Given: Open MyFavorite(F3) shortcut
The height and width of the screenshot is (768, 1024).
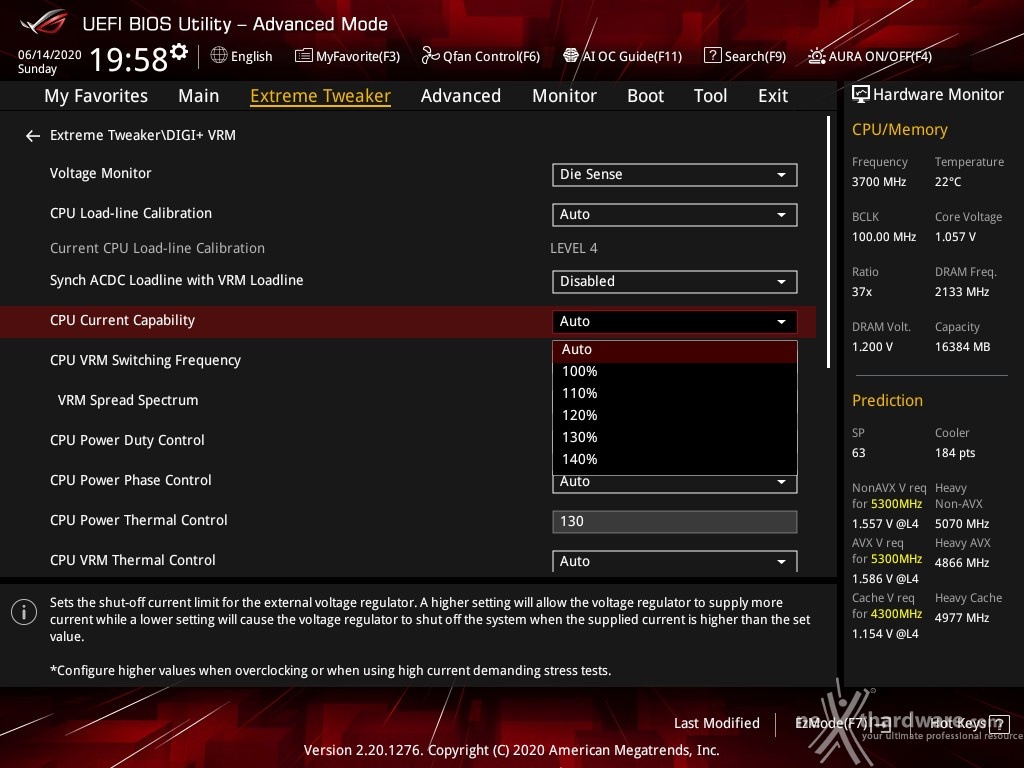Looking at the screenshot, I should pos(347,56).
